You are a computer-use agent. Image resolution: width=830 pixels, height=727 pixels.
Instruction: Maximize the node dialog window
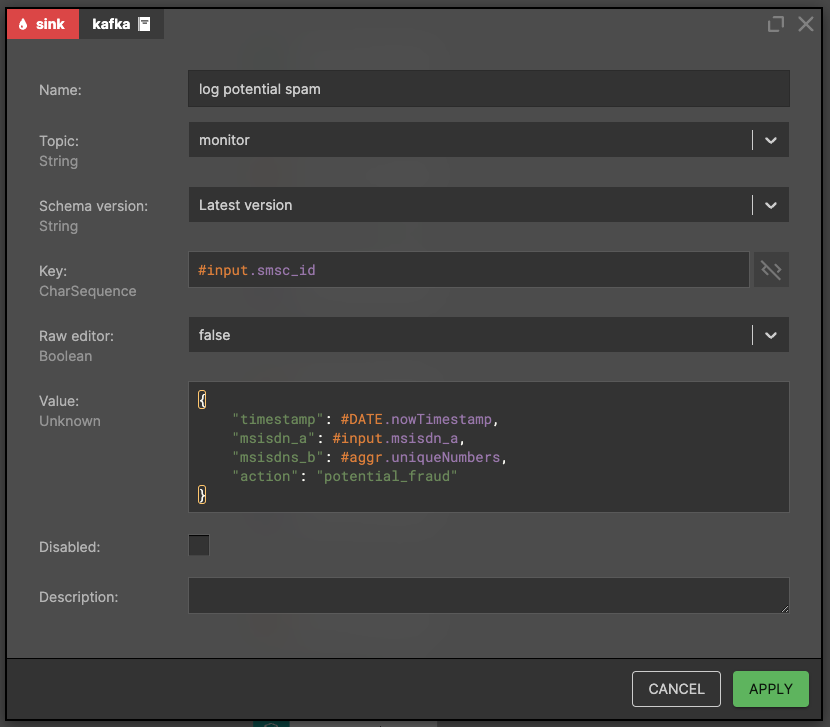pos(775,24)
